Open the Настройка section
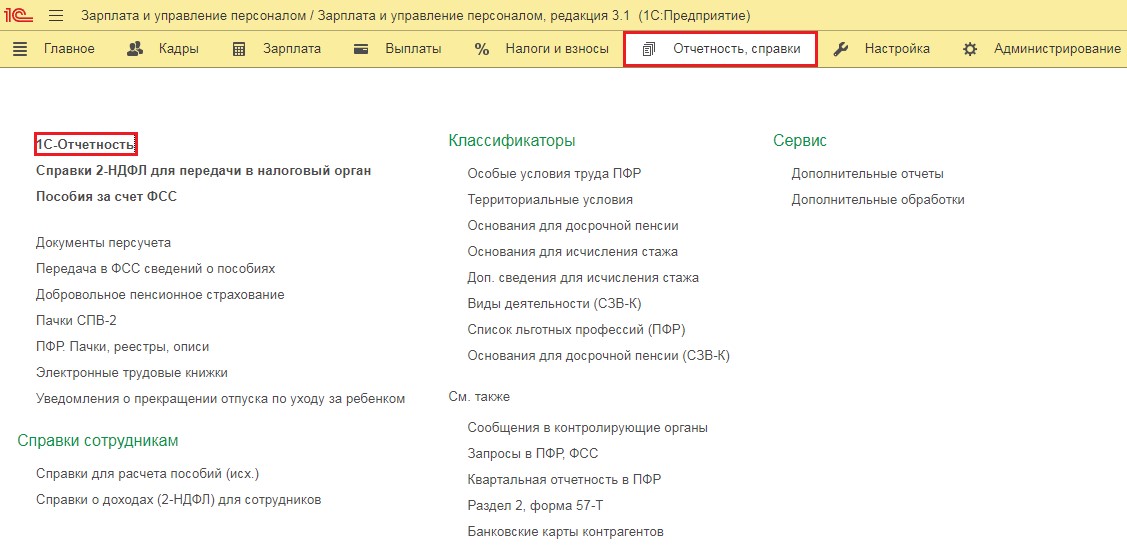Image resolution: width=1127 pixels, height=548 pixels. (897, 49)
